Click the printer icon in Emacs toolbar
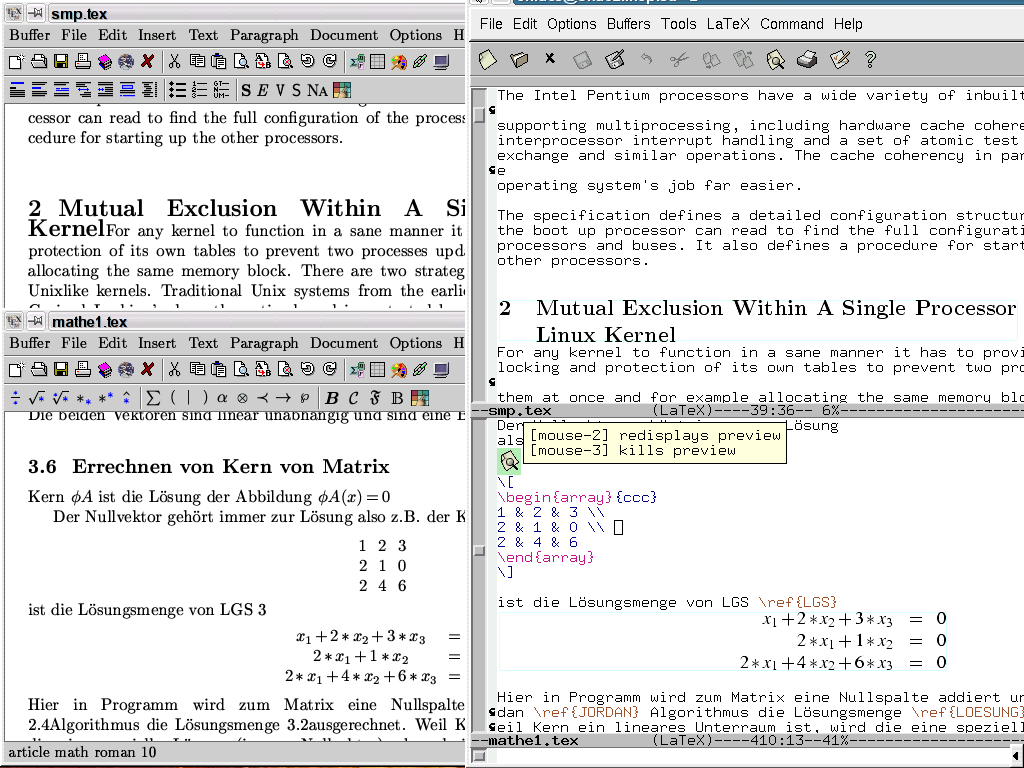Image resolution: width=1024 pixels, height=768 pixels. 808,60
